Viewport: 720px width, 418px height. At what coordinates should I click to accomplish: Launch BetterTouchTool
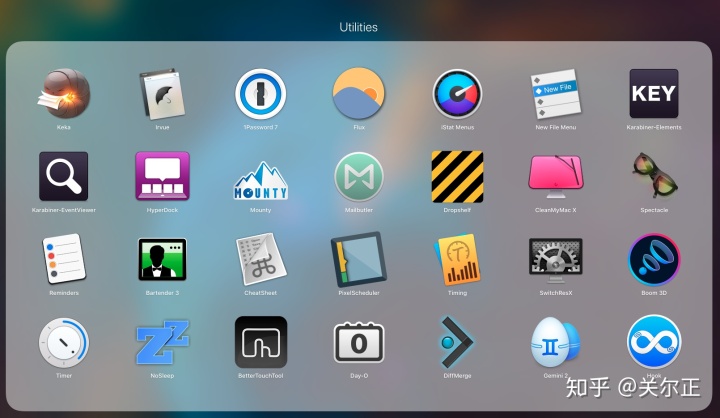261,342
